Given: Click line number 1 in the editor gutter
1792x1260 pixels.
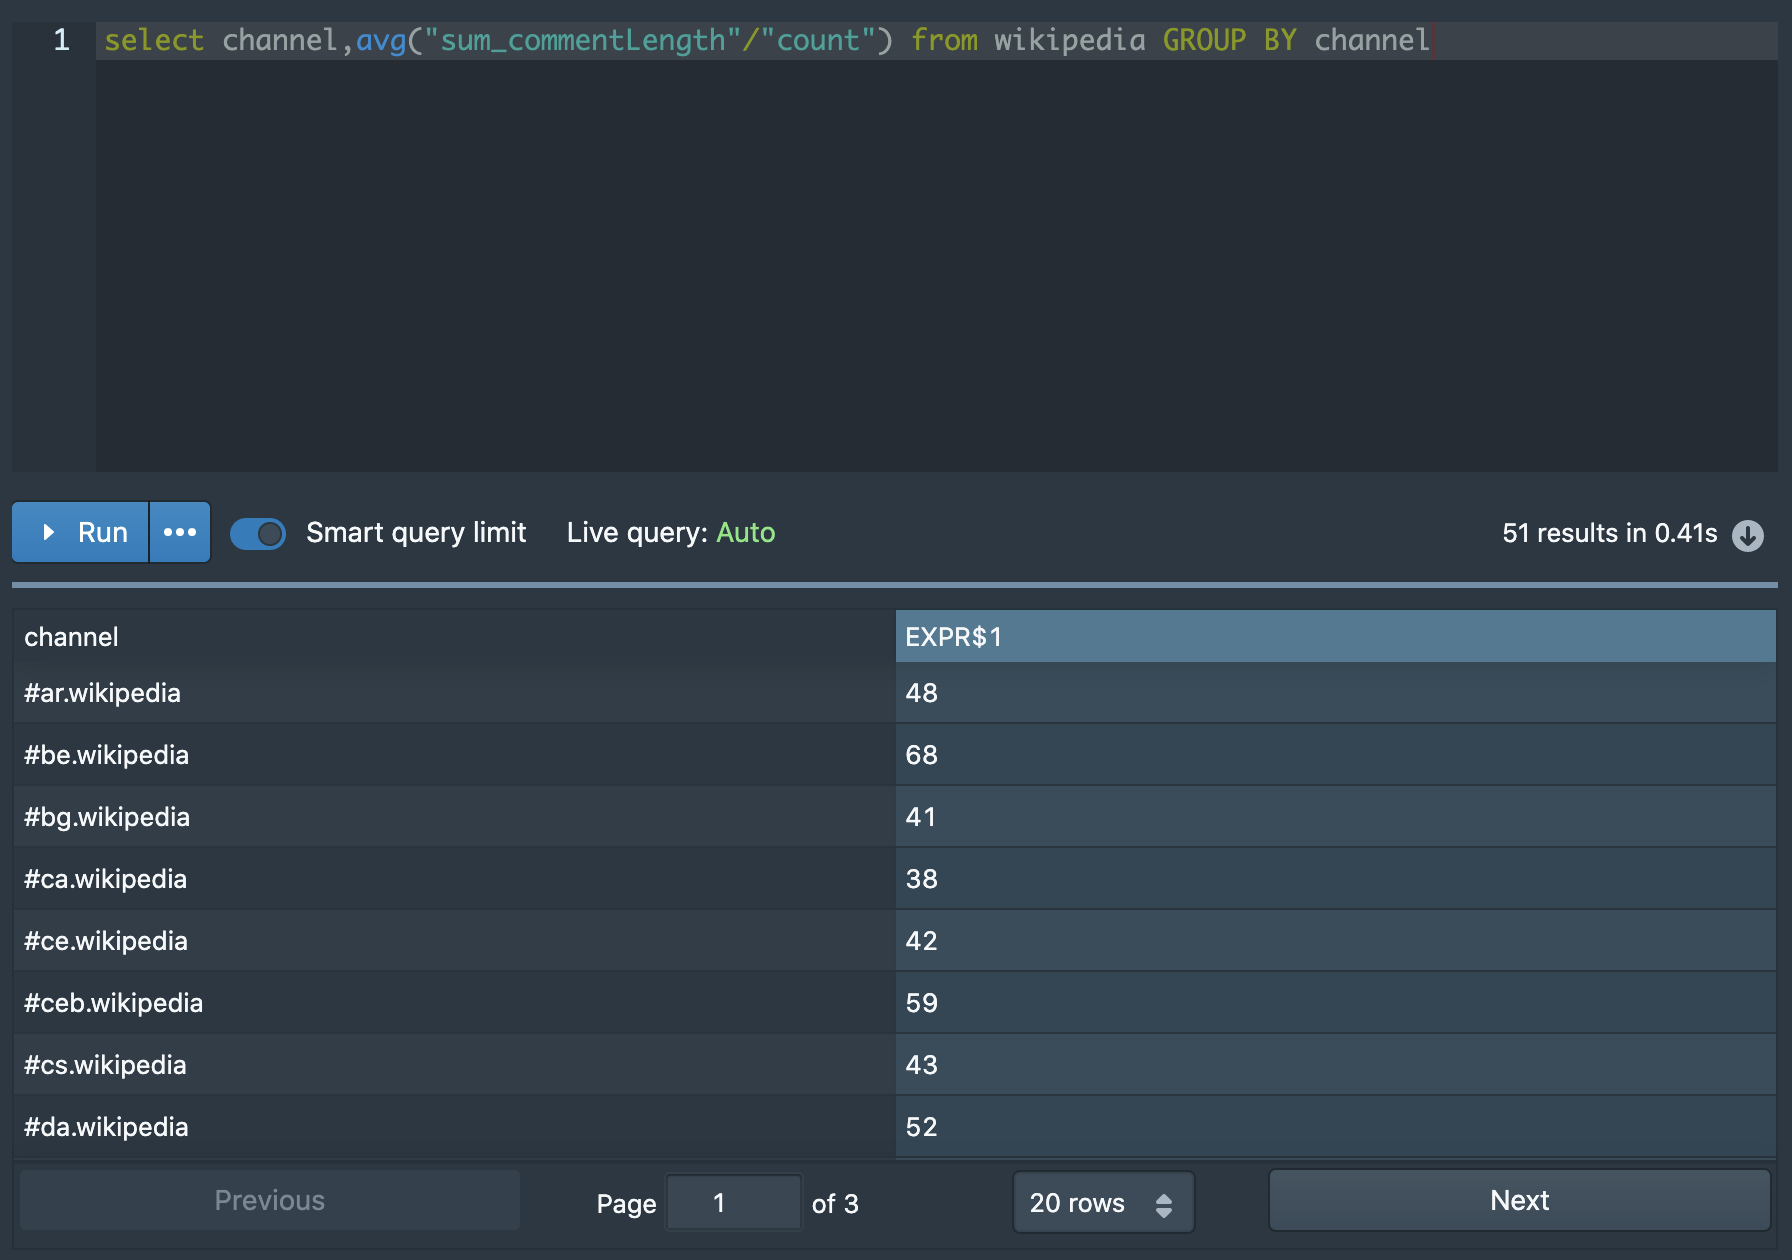Looking at the screenshot, I should coord(61,40).
